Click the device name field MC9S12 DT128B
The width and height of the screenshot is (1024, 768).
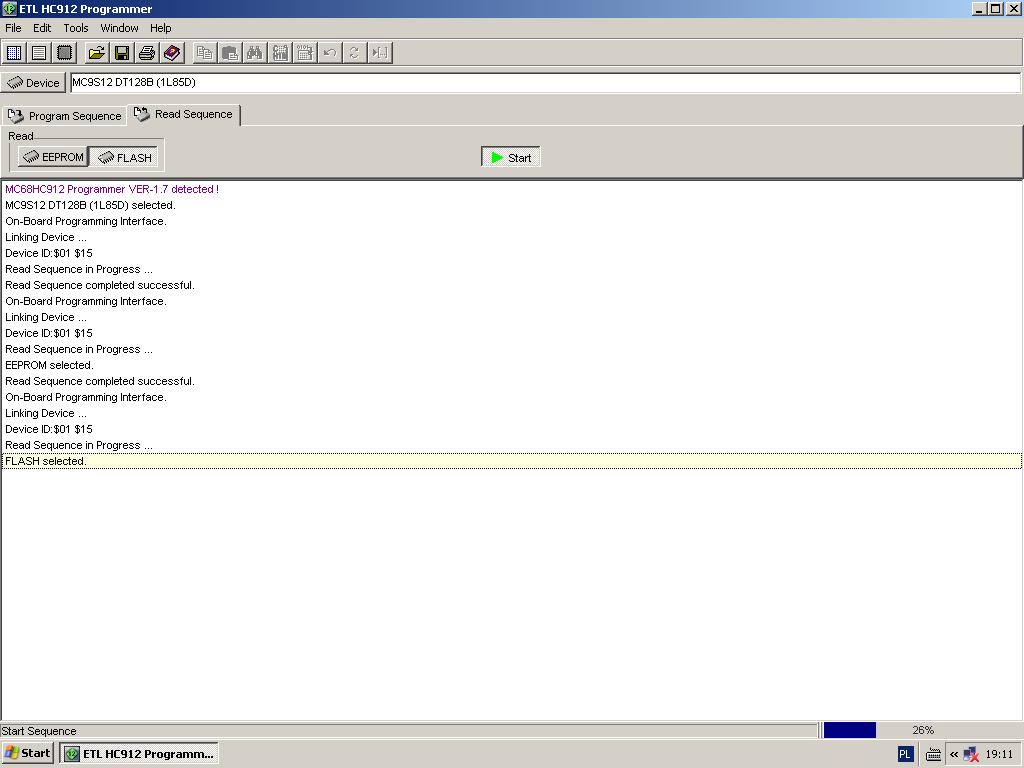545,82
